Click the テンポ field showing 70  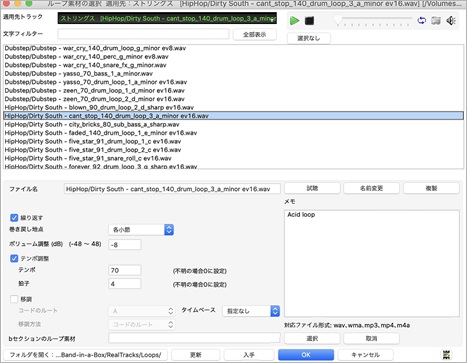pyautogui.click(x=125, y=270)
